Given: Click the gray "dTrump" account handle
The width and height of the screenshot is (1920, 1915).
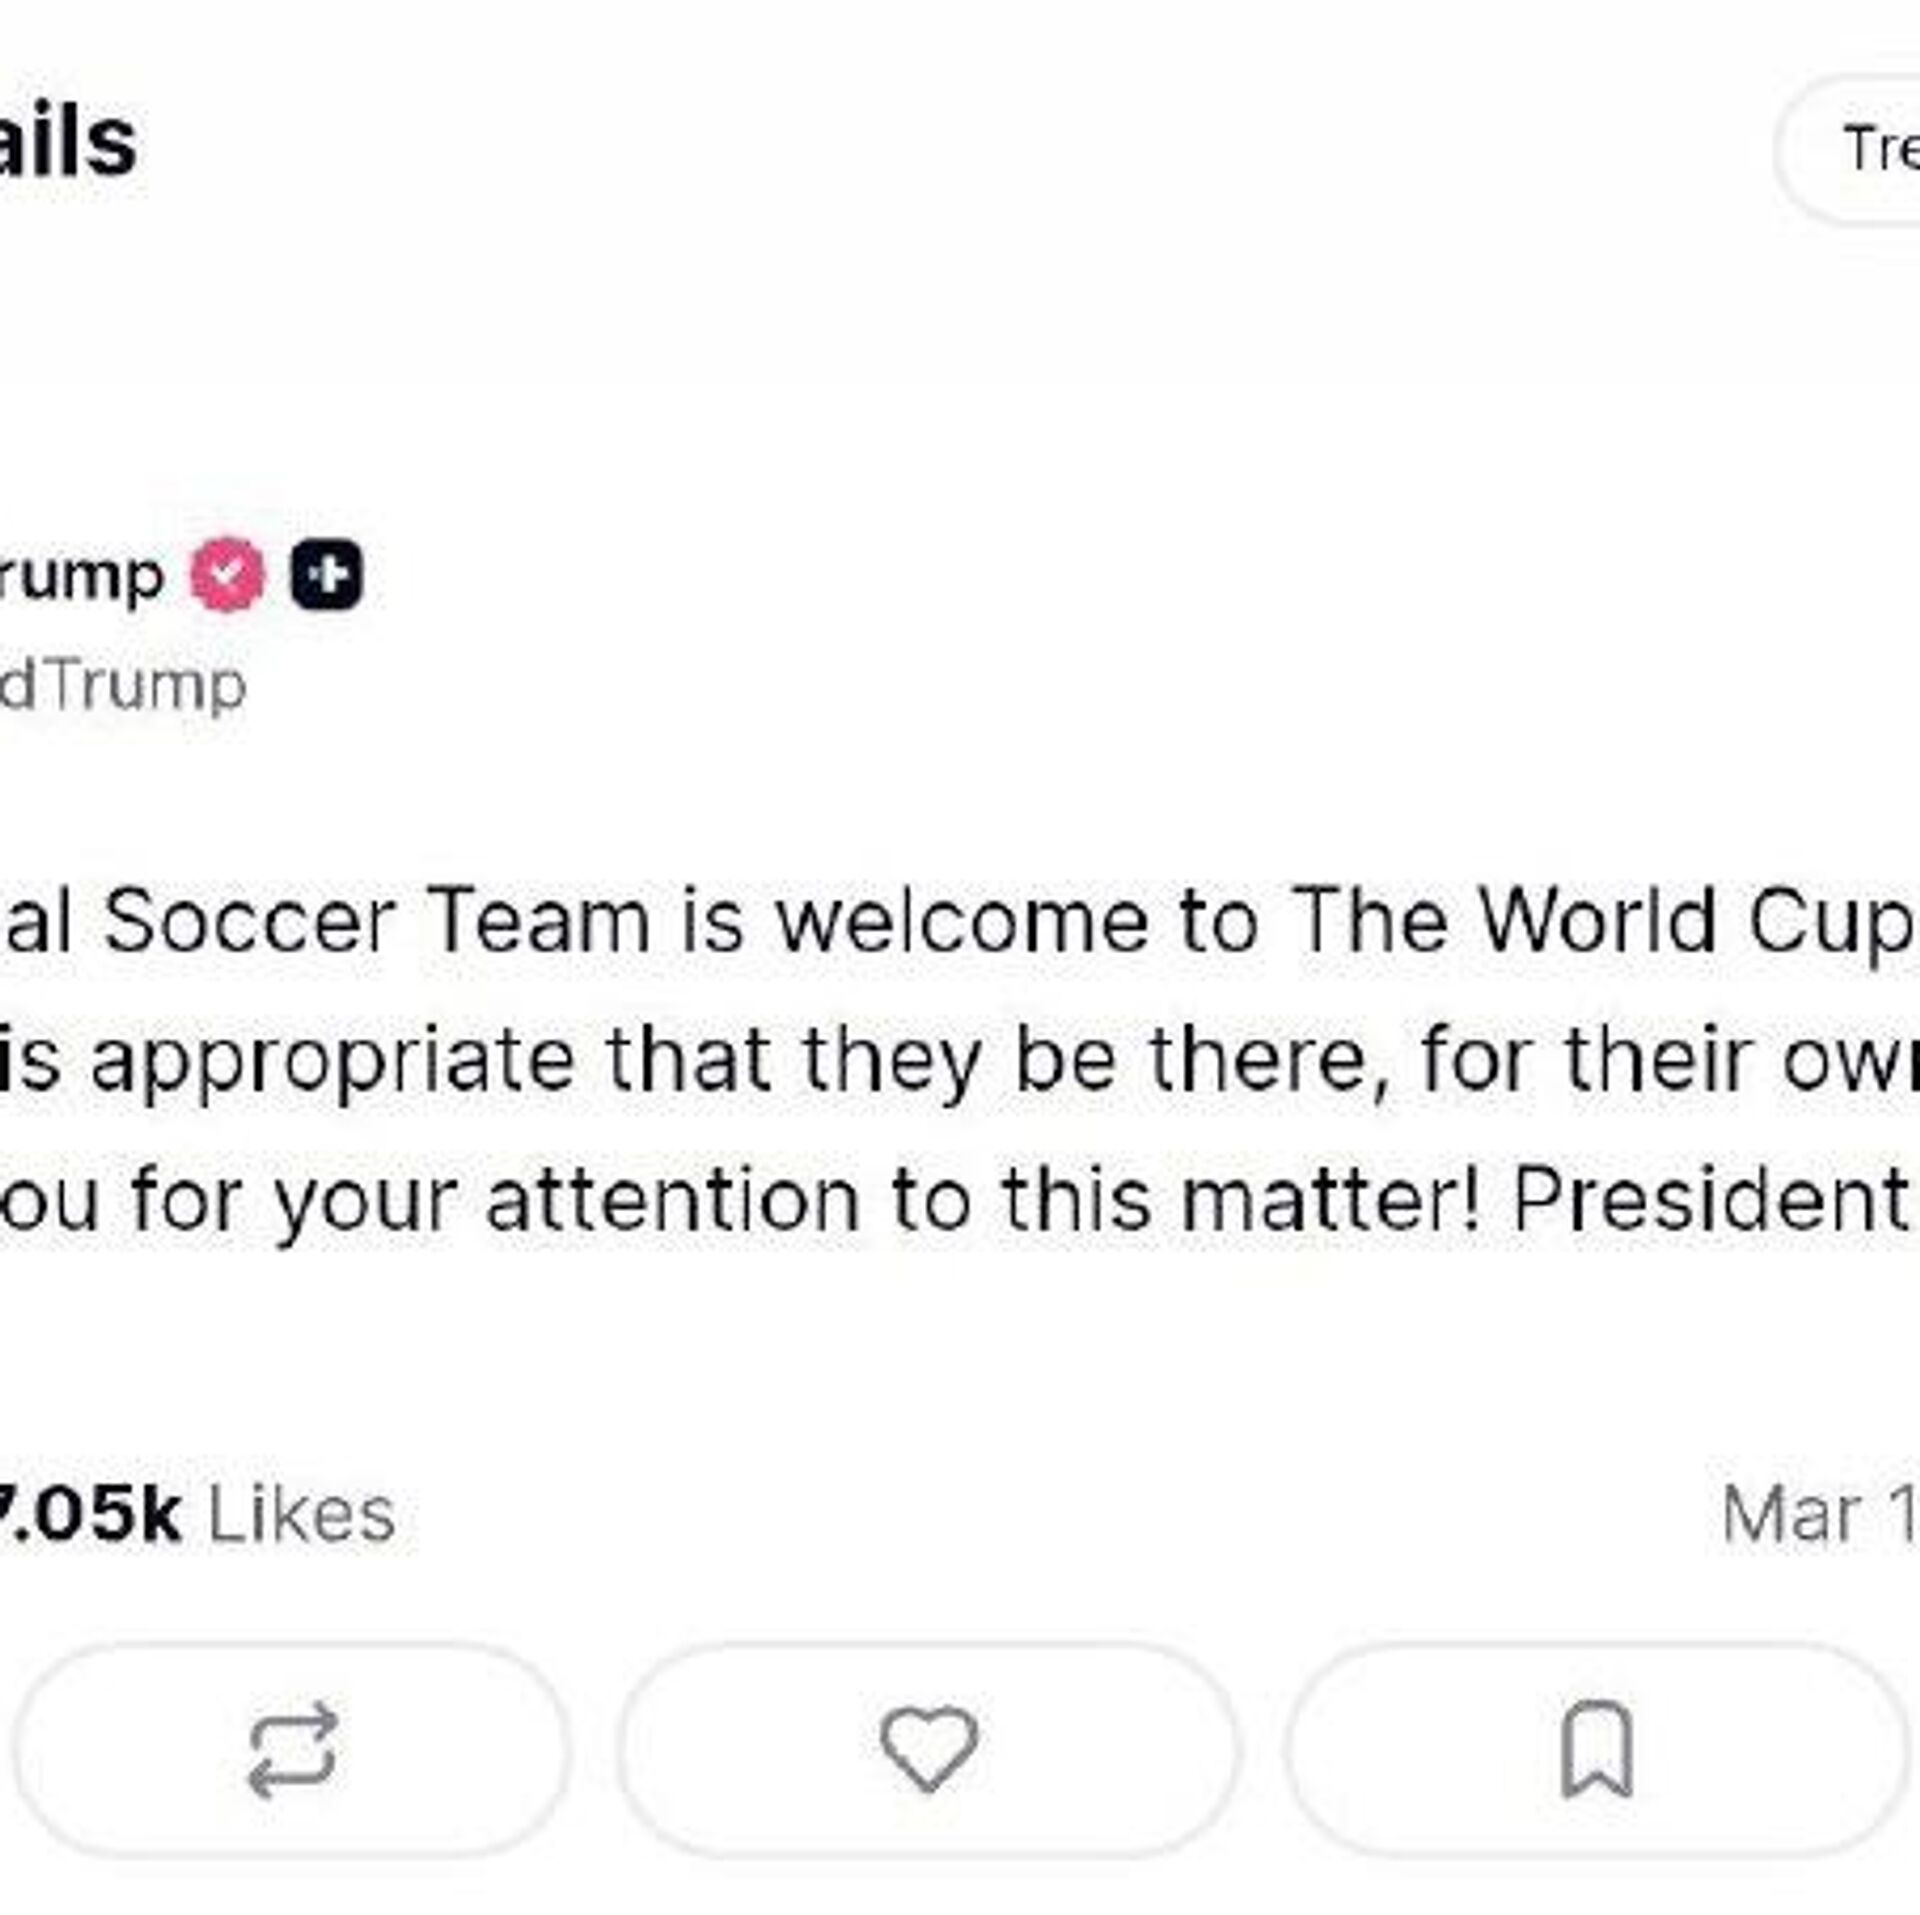Looking at the screenshot, I should 122,686.
